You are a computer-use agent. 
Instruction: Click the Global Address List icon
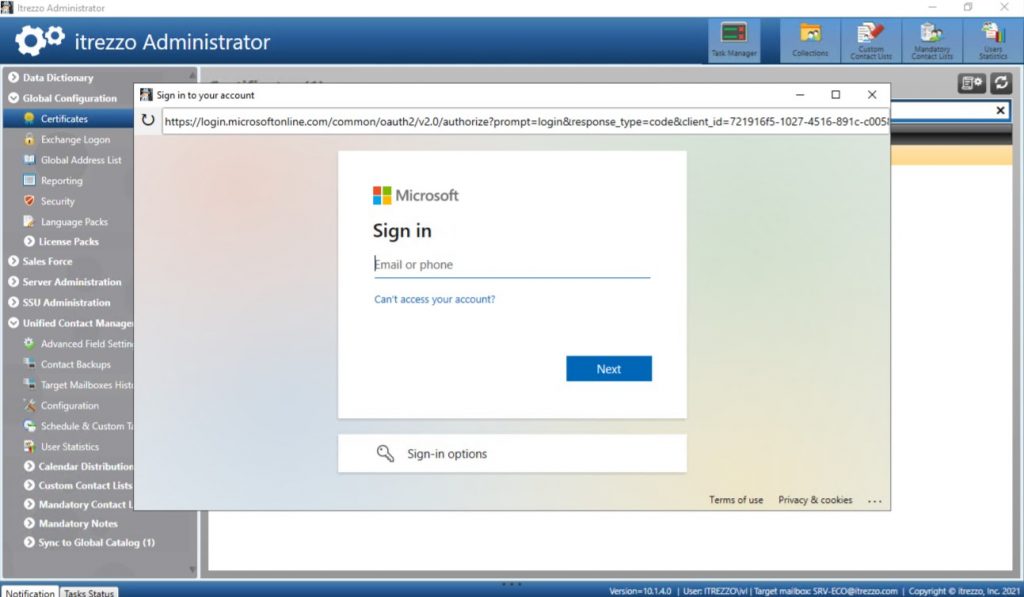(29, 159)
